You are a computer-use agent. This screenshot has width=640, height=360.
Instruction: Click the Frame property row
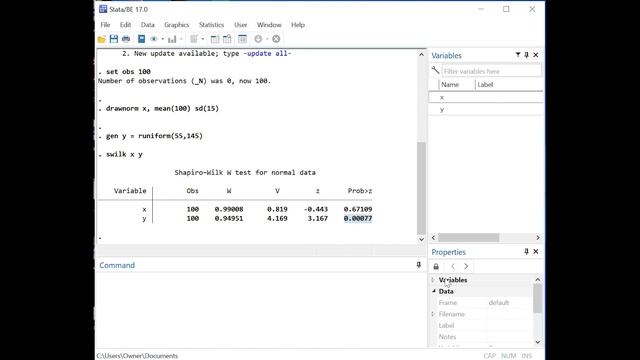pyautogui.click(x=482, y=302)
